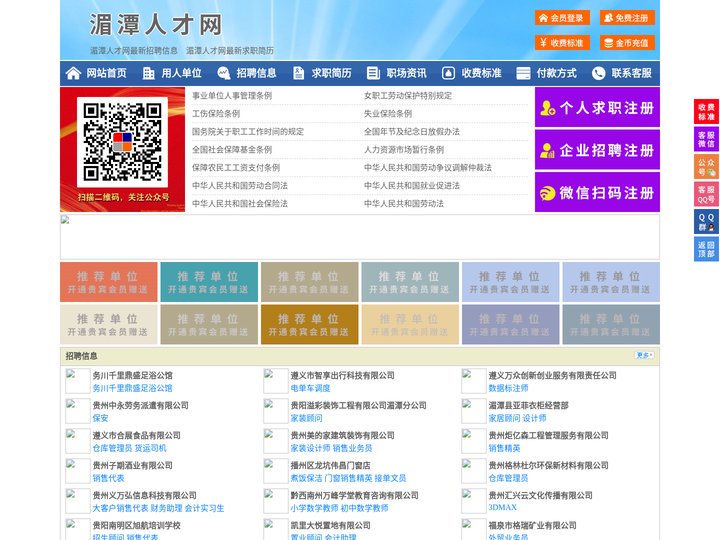Viewport: 720px width, 540px height.
Task: Click the news icon beside 职场资讯
Action: click(x=373, y=73)
